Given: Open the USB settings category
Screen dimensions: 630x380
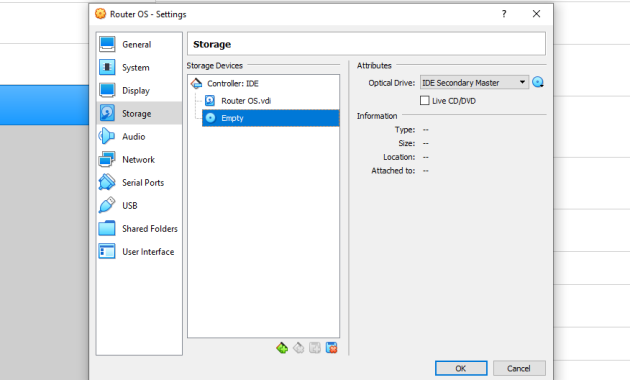Looking at the screenshot, I should (139, 205).
